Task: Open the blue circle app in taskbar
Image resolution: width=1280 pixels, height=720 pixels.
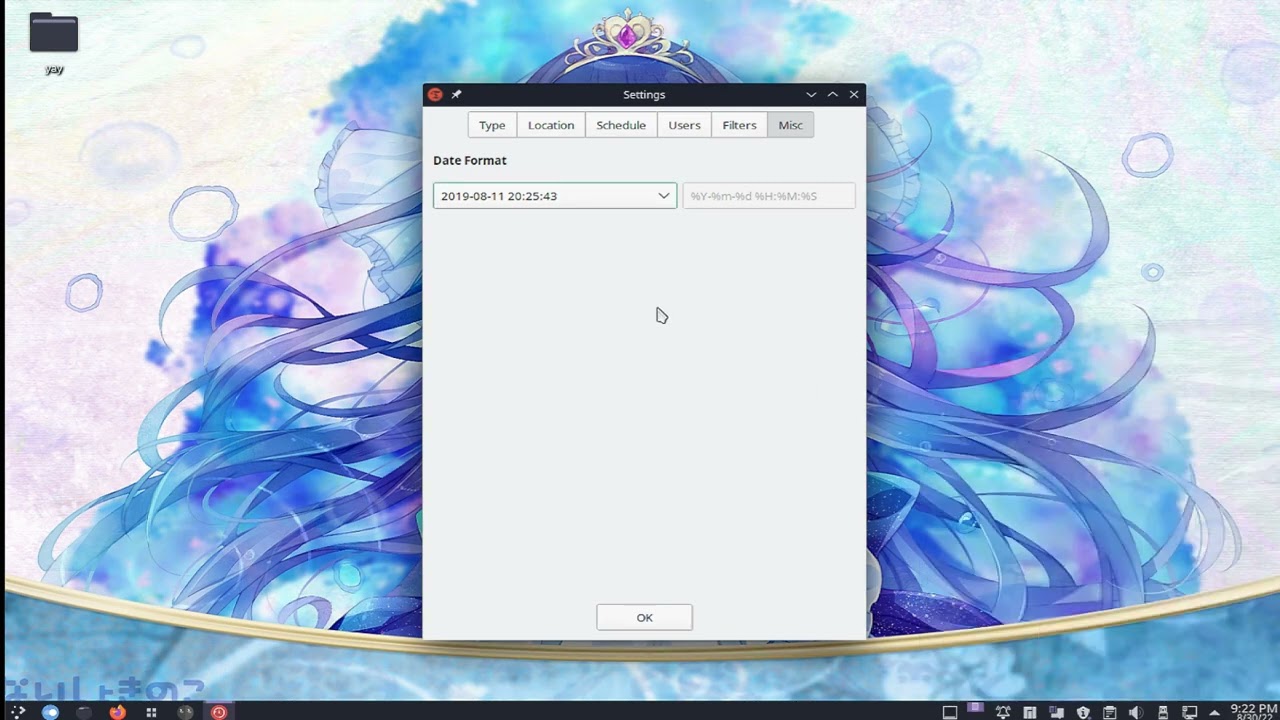Action: [50, 712]
